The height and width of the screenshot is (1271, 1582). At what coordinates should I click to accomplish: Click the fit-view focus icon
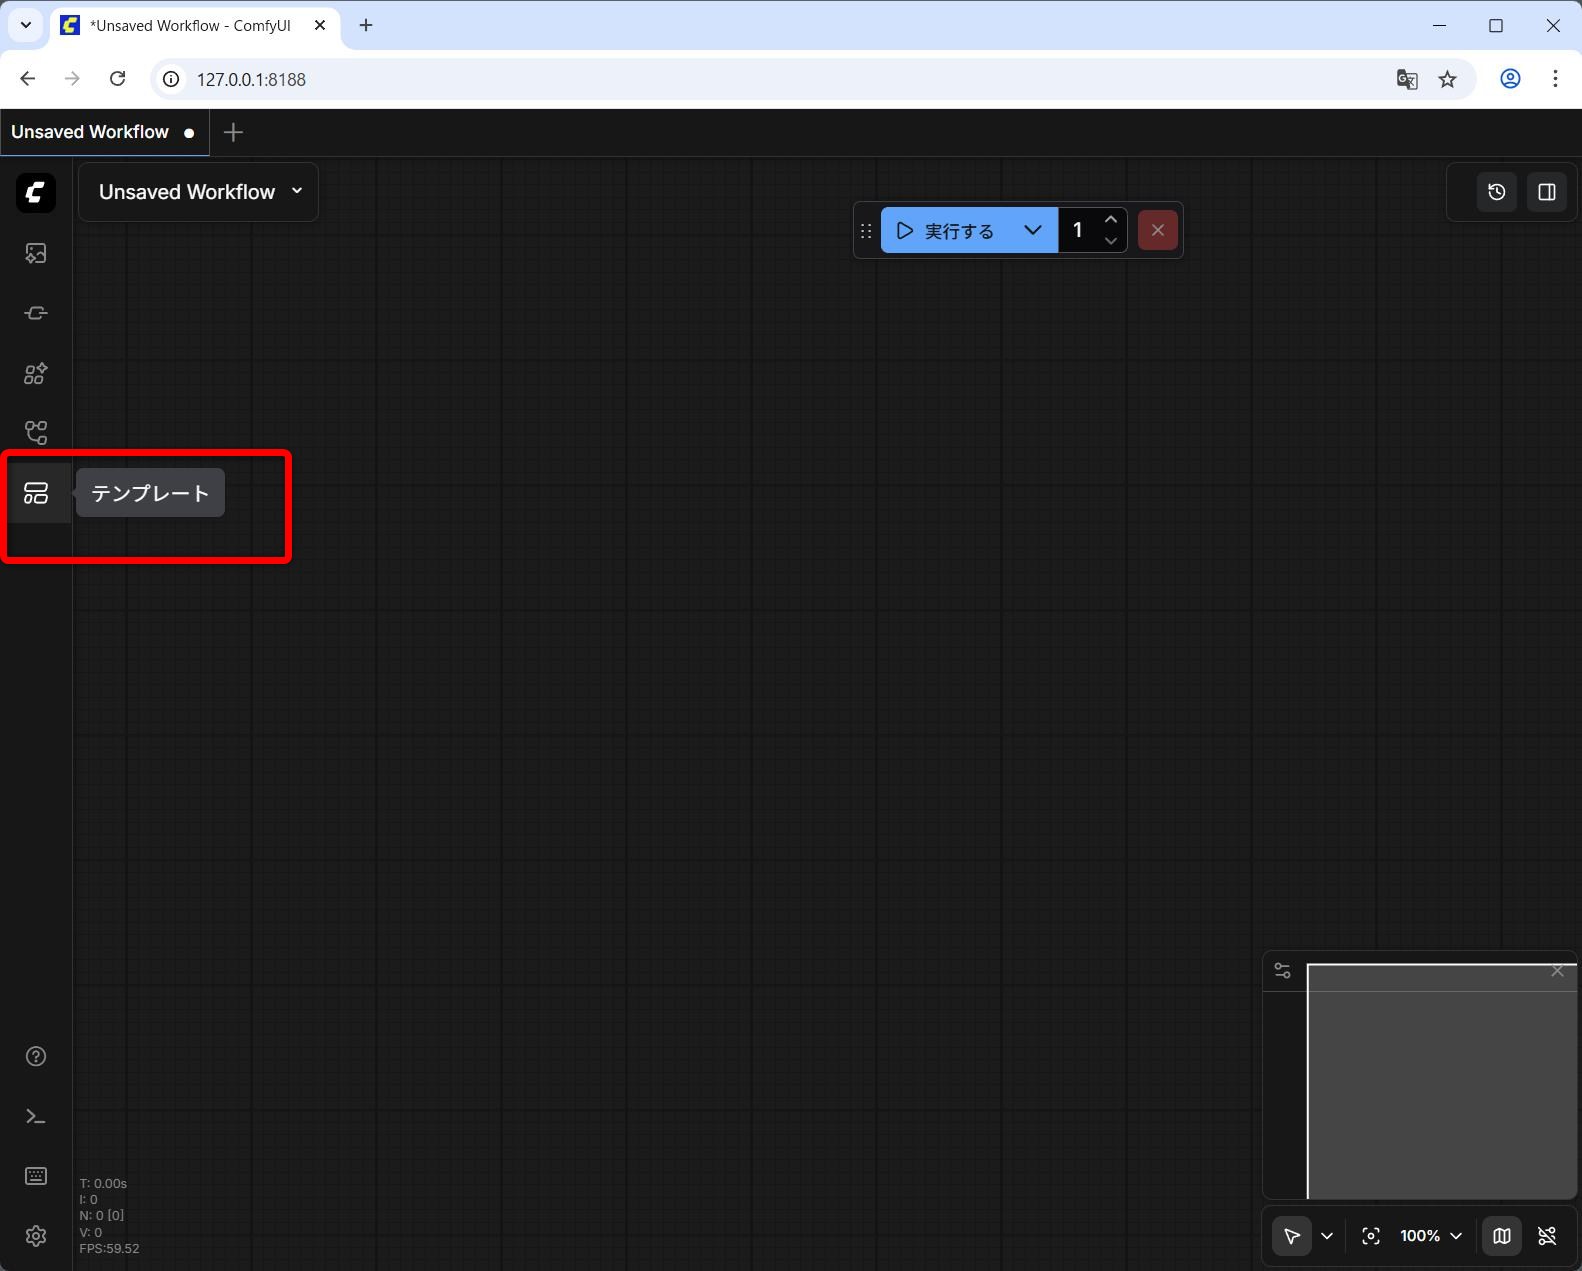coord(1371,1236)
